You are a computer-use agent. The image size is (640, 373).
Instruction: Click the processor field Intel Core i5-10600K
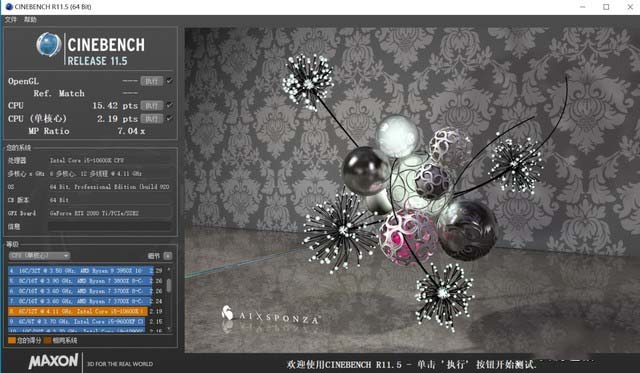110,160
